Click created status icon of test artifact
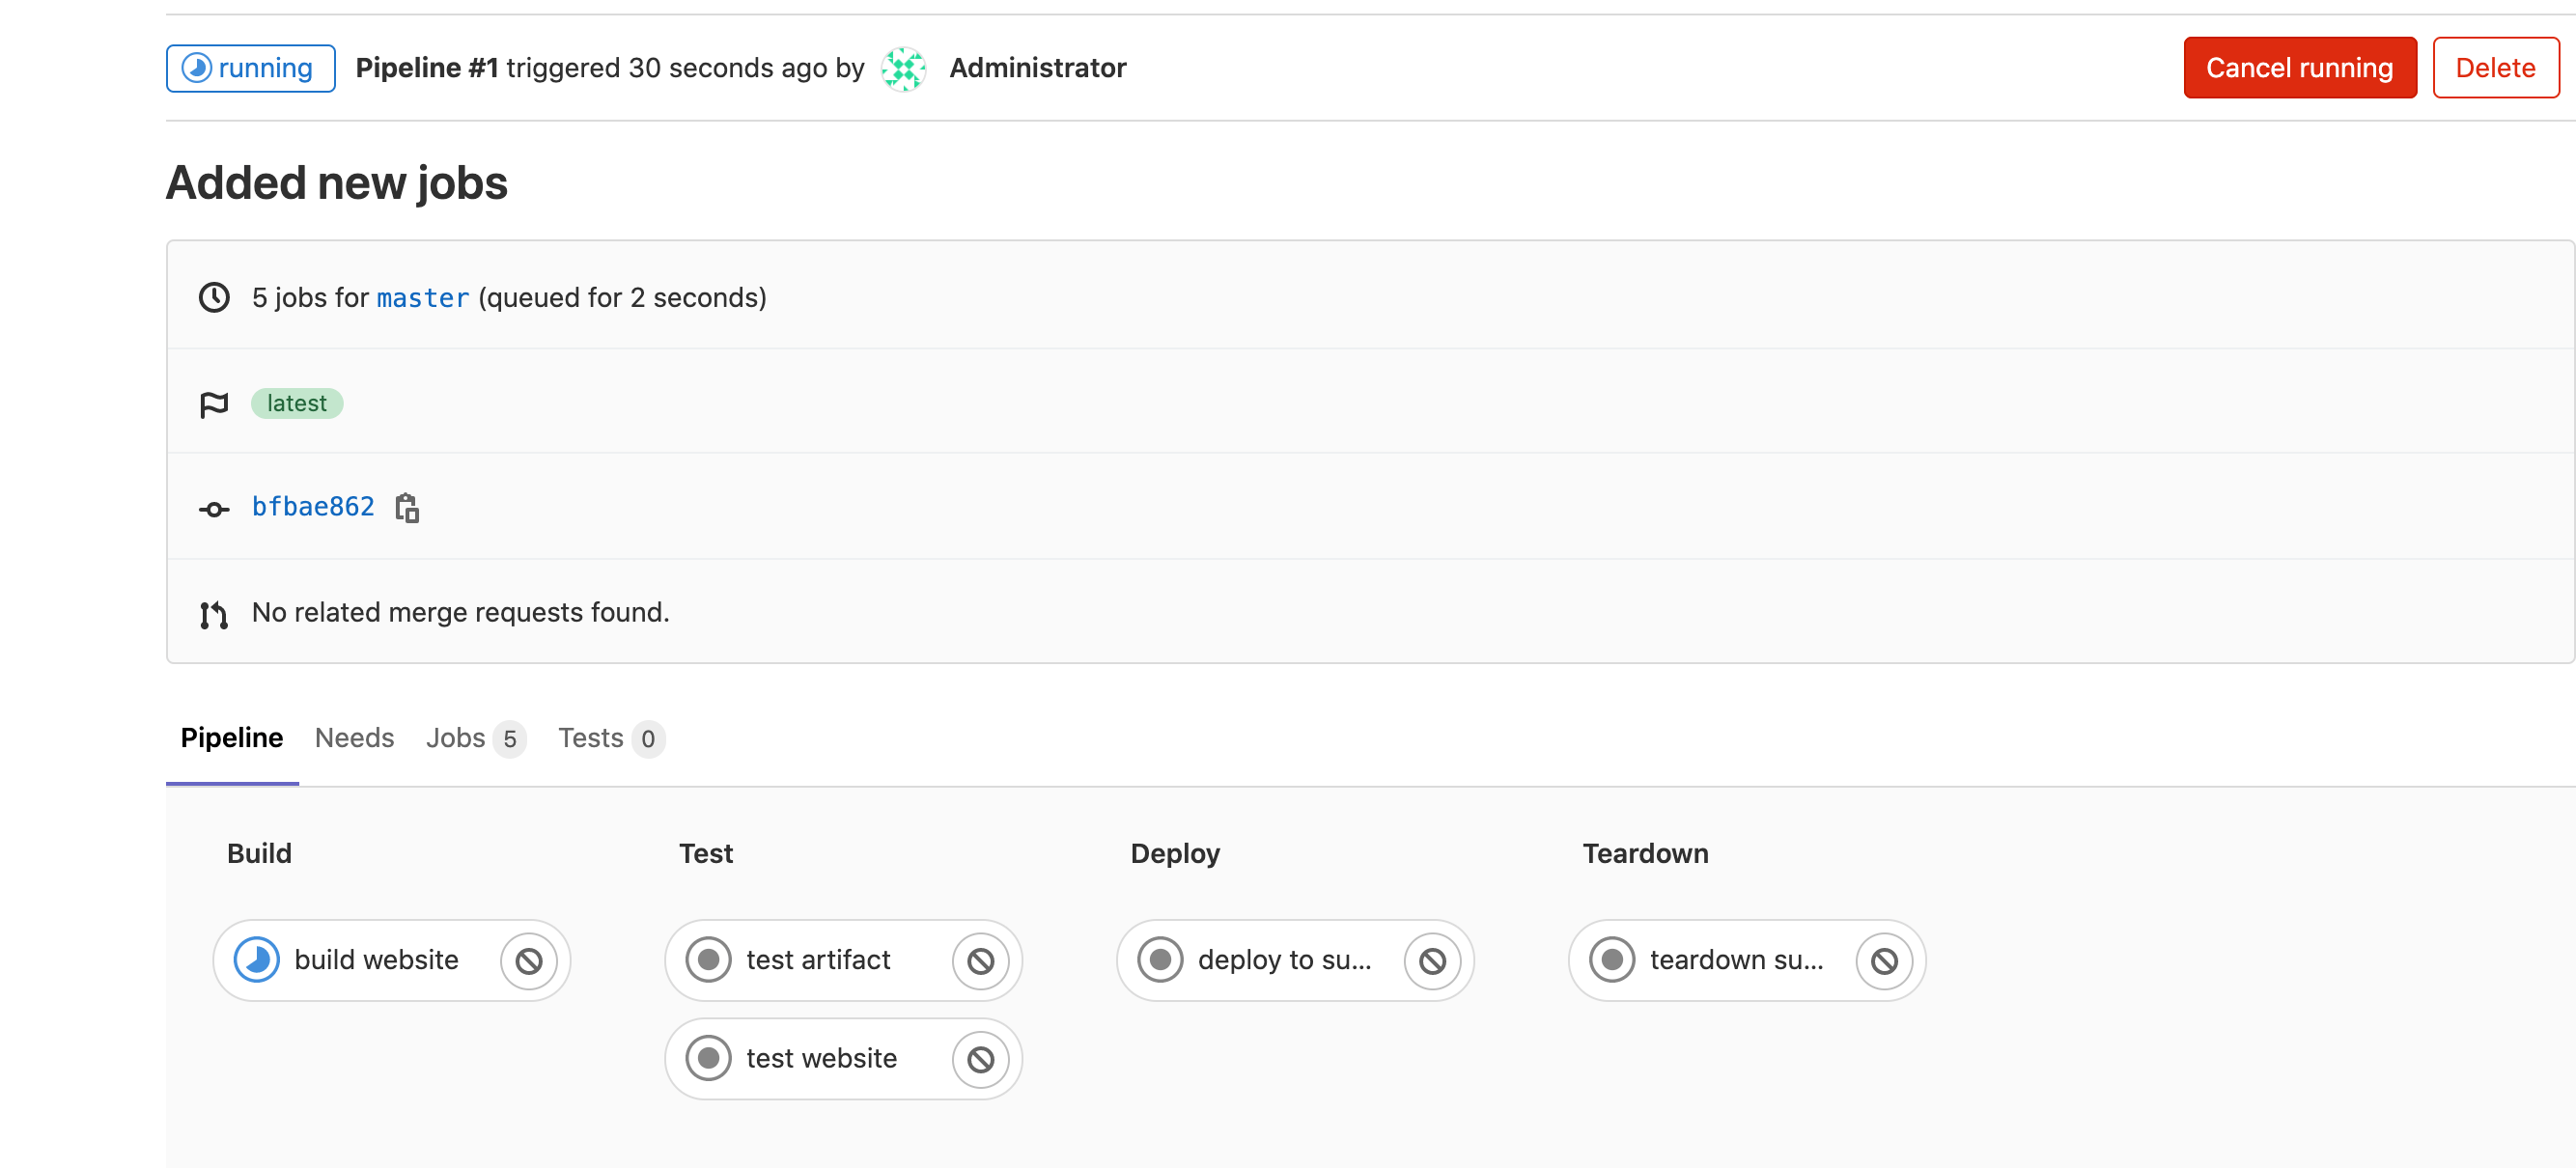 [709, 960]
